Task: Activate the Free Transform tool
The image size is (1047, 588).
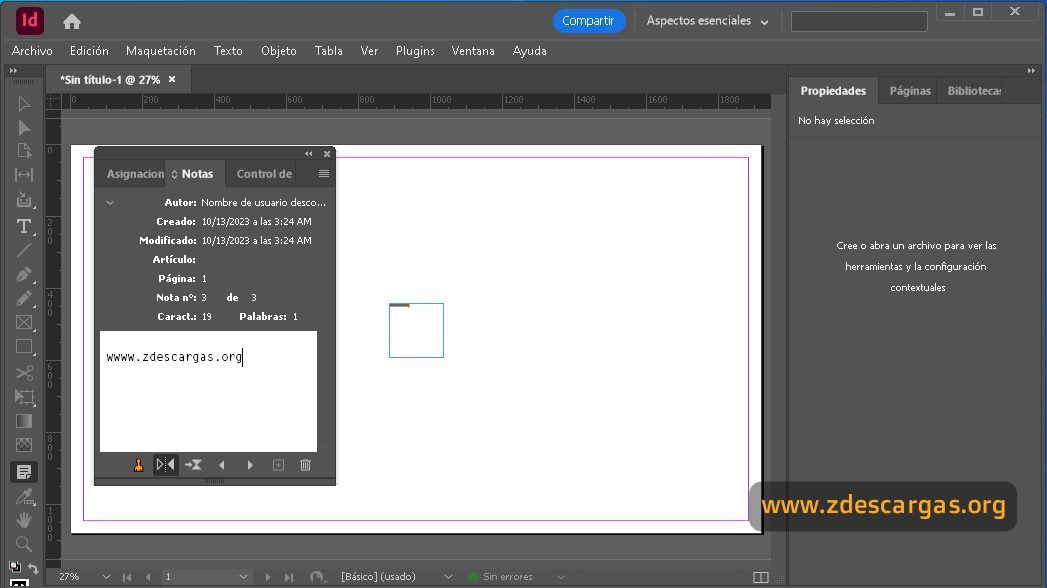Action: click(23, 397)
